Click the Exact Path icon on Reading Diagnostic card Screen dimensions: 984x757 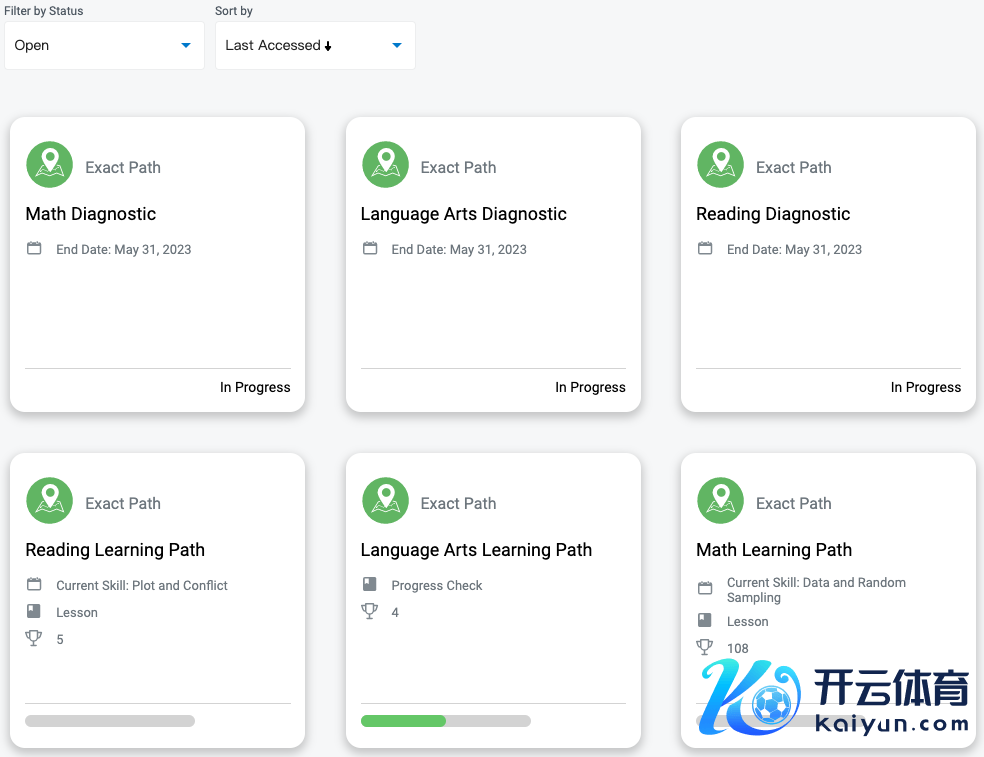coord(720,165)
